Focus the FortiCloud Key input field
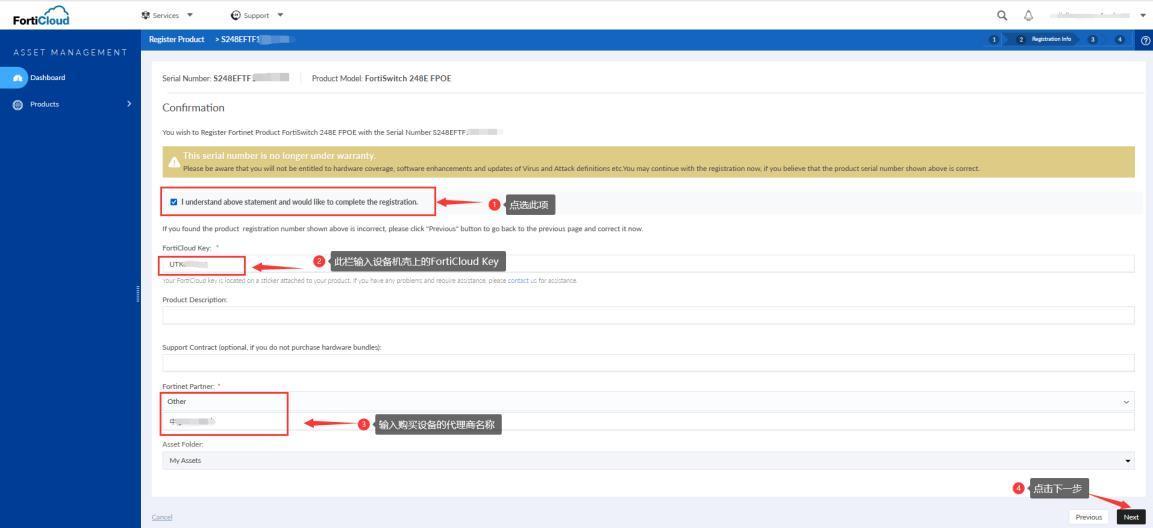The image size is (1153, 528). coord(647,264)
